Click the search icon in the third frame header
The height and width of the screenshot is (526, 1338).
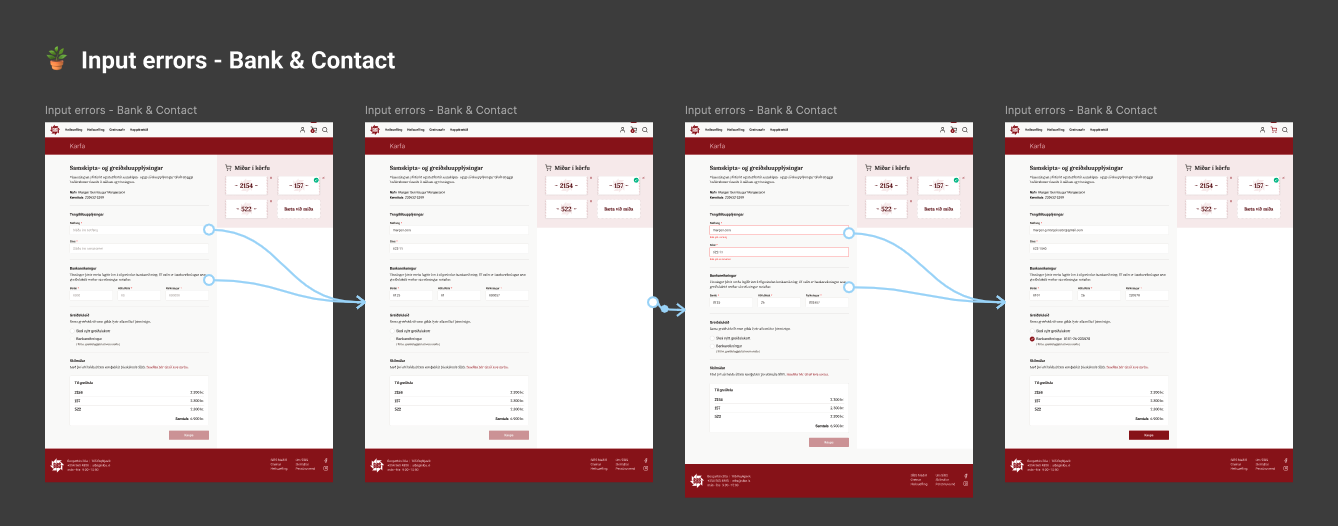tap(965, 130)
